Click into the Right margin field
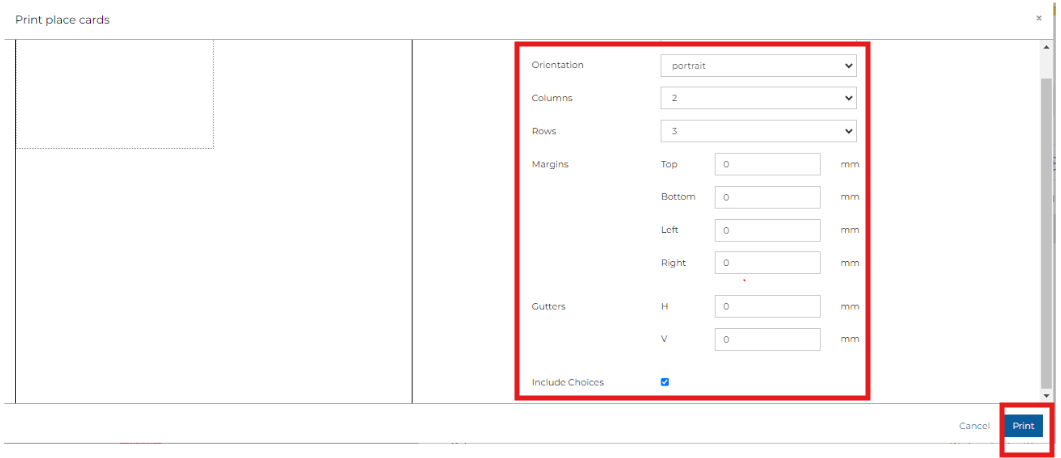1061x458 pixels. tap(767, 263)
